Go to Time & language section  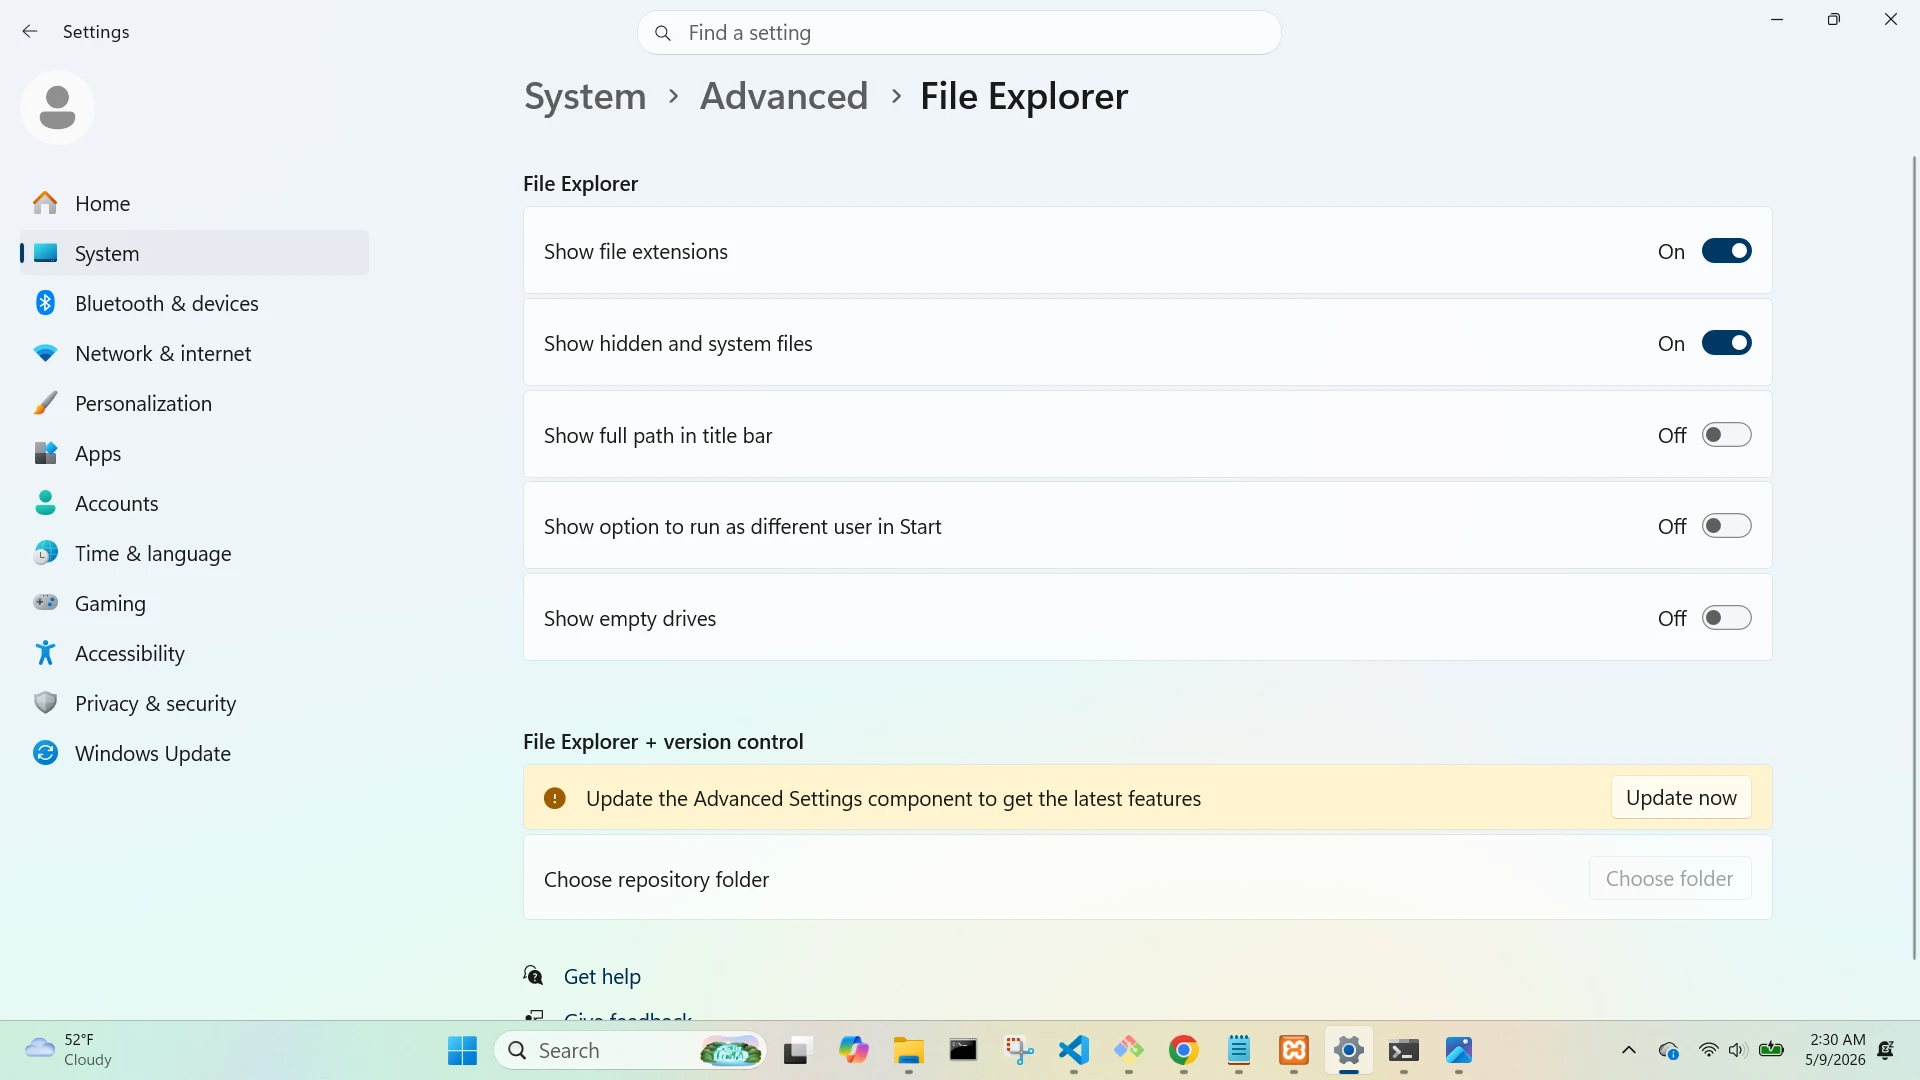tap(194, 553)
